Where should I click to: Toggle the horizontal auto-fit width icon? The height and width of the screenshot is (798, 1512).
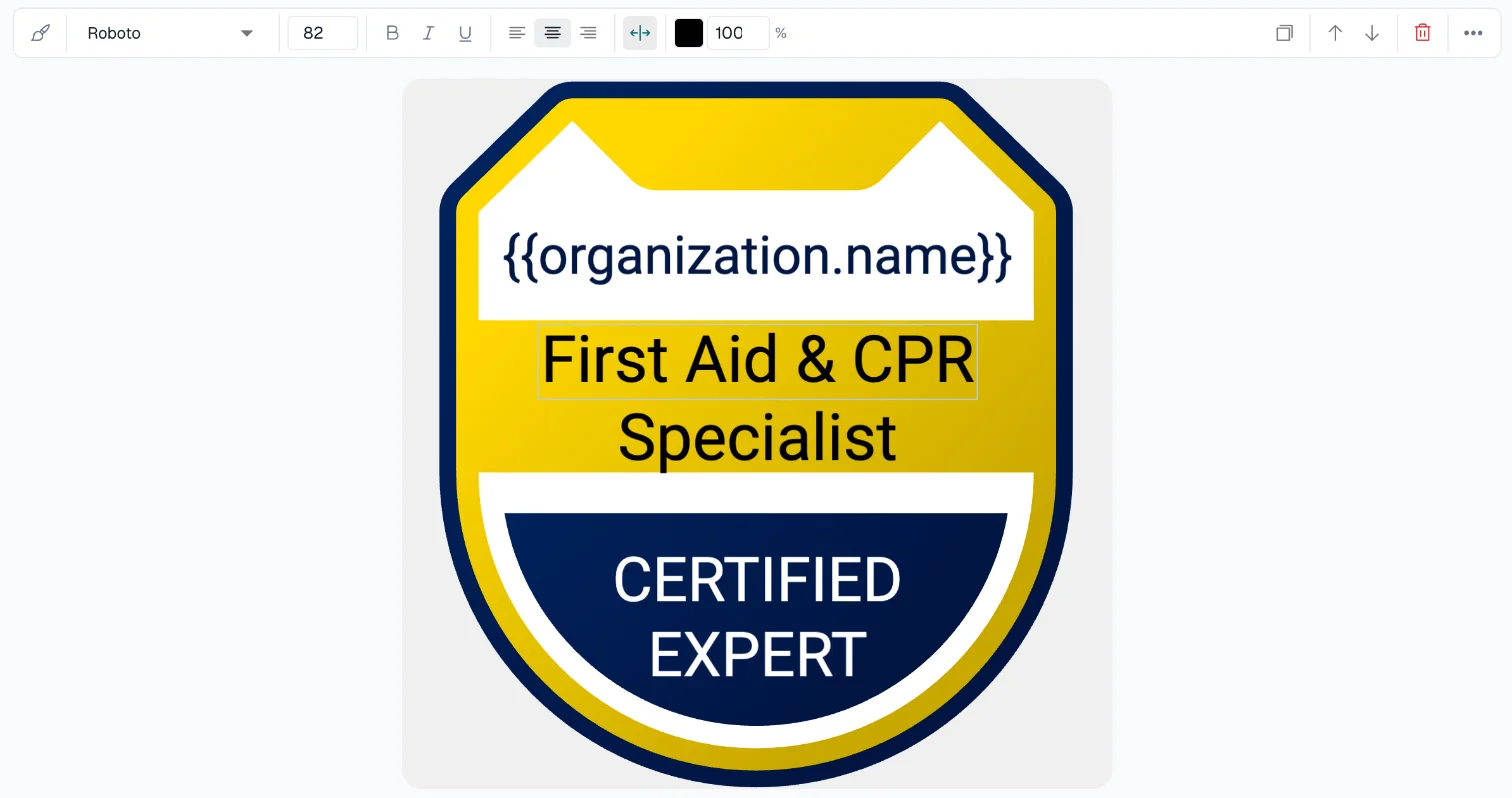[640, 33]
